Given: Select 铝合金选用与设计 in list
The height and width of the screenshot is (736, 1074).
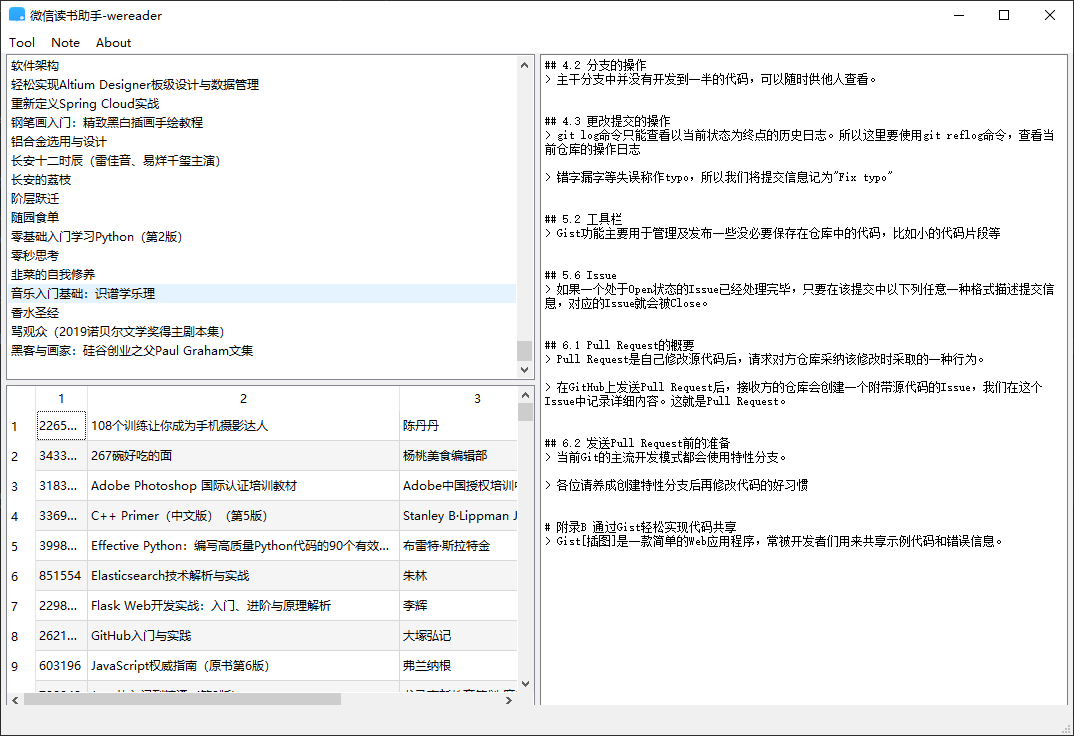Looking at the screenshot, I should coord(262,142).
